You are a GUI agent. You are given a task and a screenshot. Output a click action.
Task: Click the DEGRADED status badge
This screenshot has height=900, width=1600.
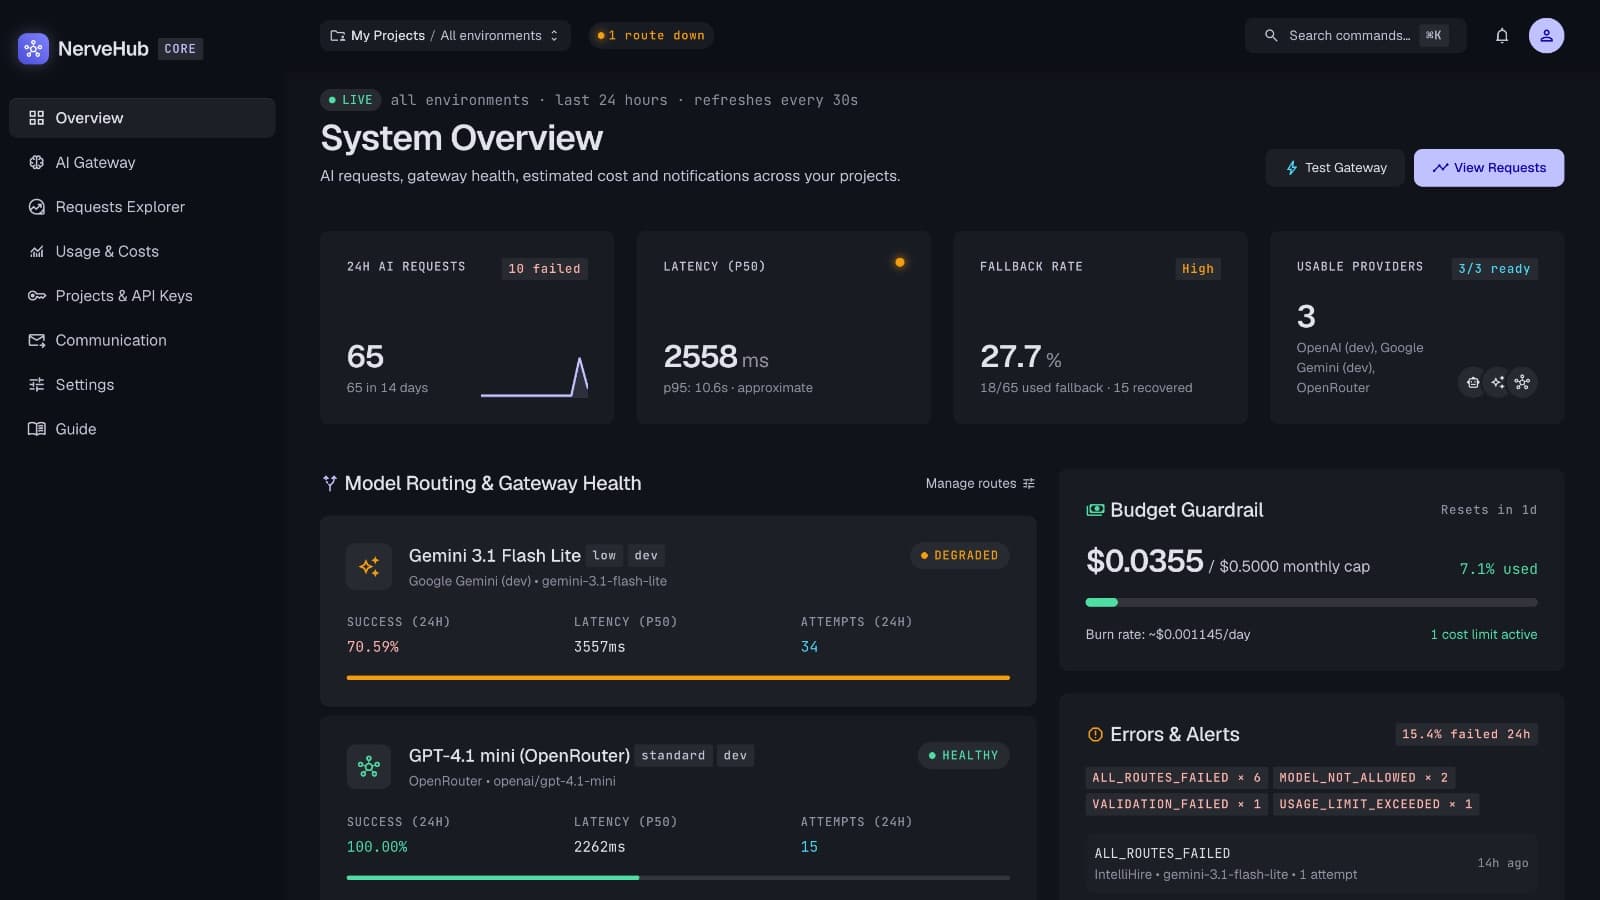959,555
